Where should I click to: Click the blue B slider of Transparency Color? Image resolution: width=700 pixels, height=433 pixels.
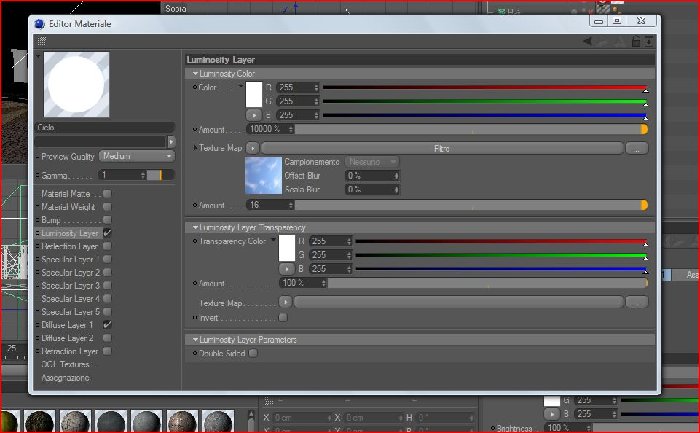501,269
